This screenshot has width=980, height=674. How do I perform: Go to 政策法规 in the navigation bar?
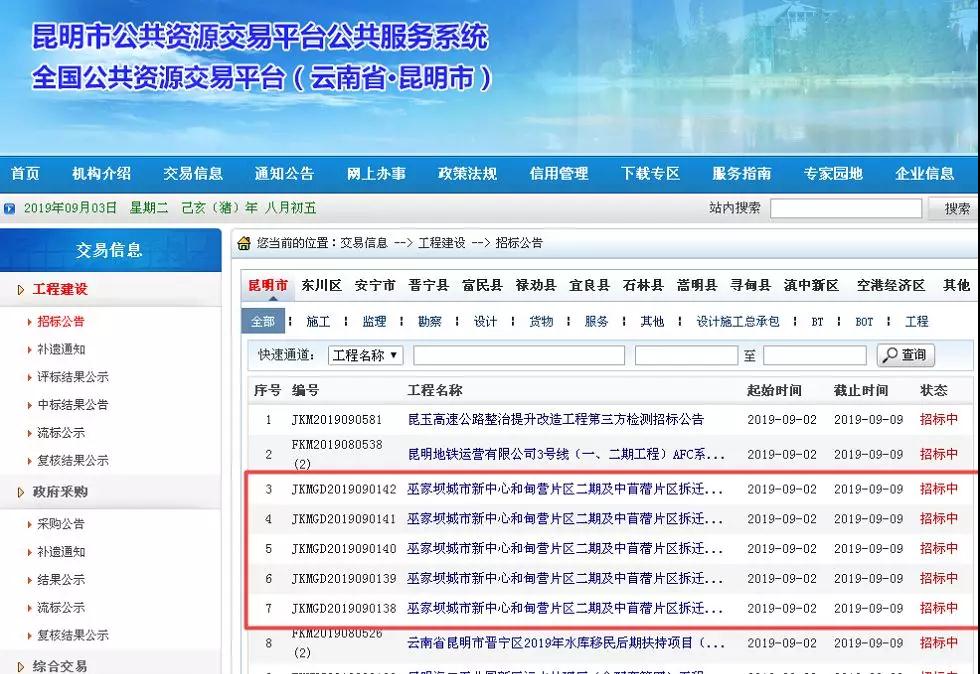click(x=467, y=173)
